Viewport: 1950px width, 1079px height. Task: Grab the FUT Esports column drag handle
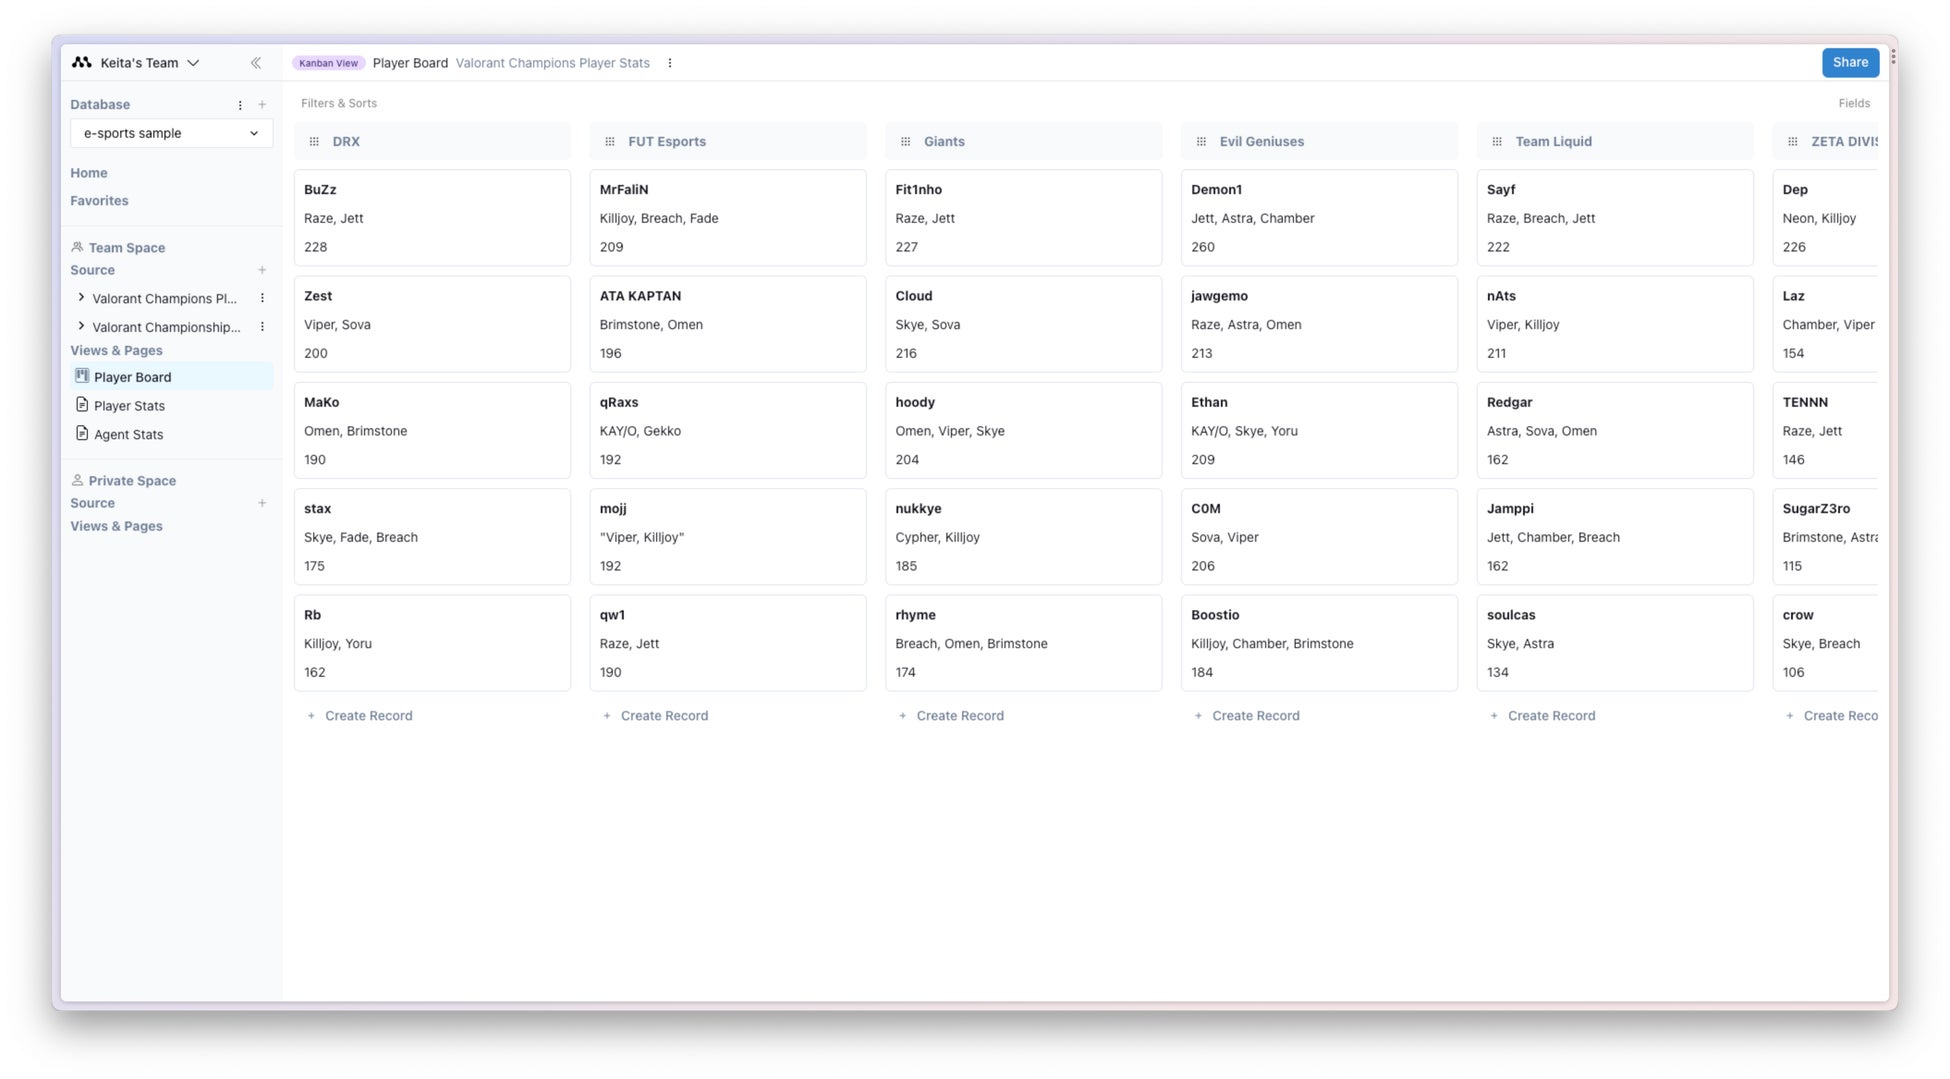pos(610,142)
